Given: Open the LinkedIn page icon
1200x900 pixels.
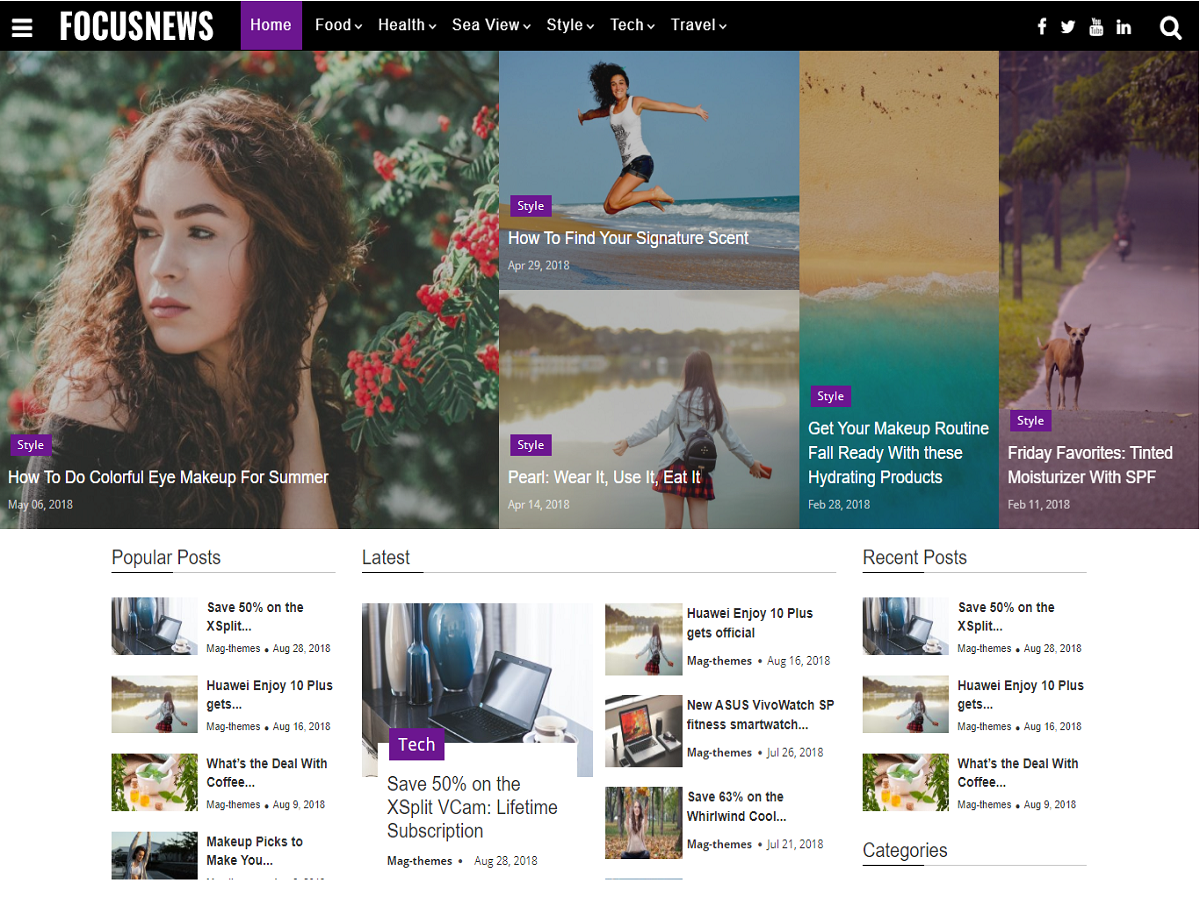Looking at the screenshot, I should tap(1123, 27).
